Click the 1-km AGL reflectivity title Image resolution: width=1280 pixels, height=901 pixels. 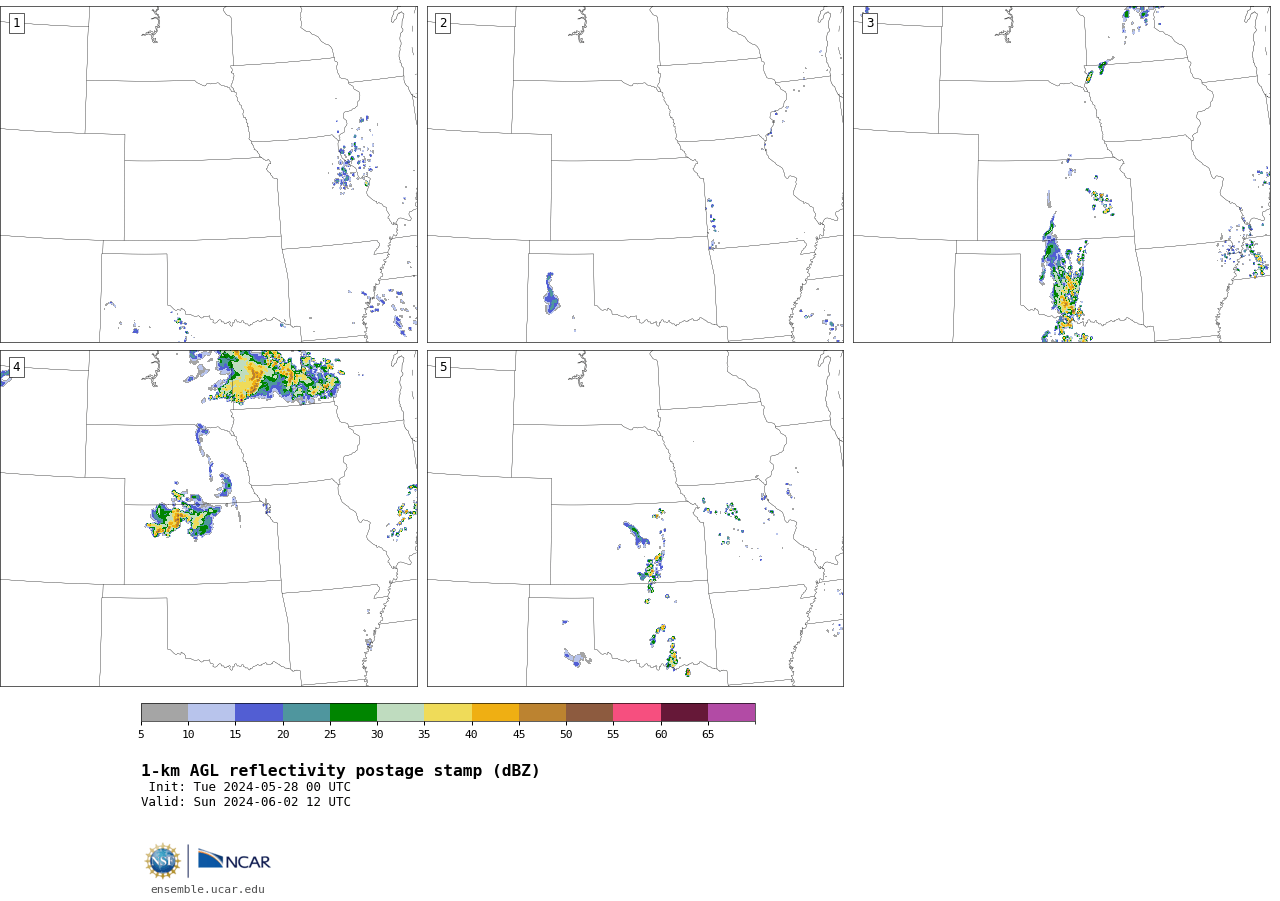pyautogui.click(x=340, y=771)
